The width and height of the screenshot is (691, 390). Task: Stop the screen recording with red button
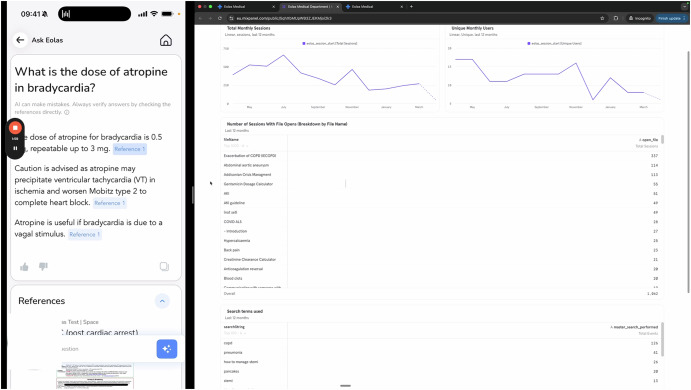pyautogui.click(x=15, y=128)
